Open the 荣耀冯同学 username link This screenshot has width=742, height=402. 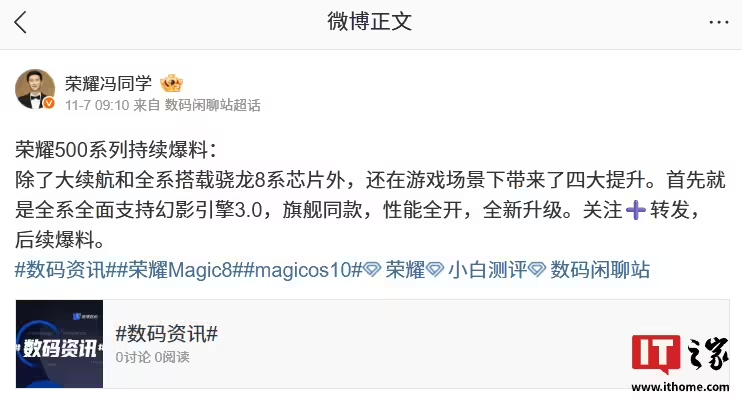108,84
